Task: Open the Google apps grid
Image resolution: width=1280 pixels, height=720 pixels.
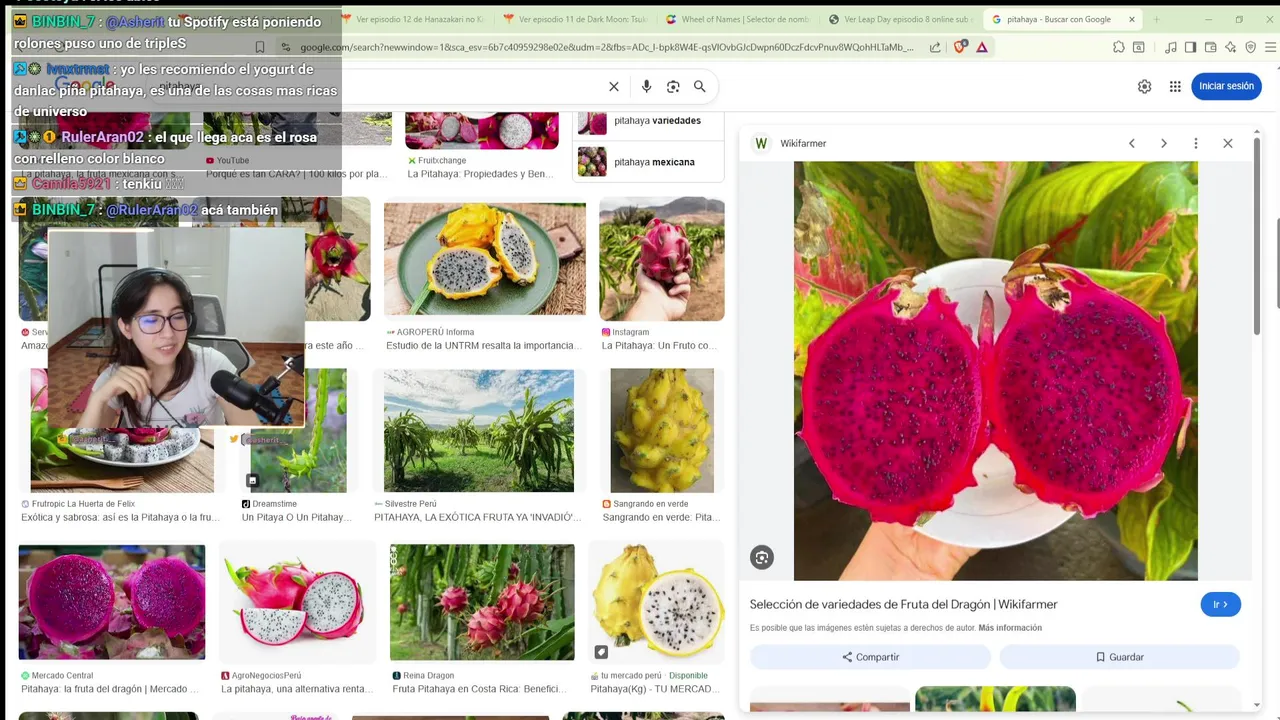Action: coord(1175,87)
